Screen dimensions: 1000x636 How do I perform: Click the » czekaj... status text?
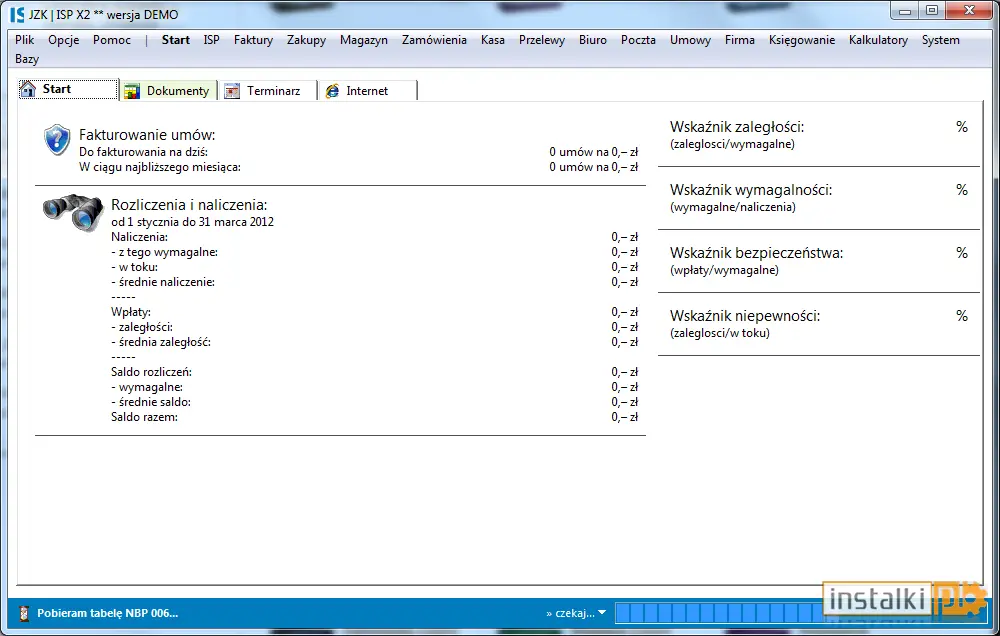pyautogui.click(x=570, y=613)
